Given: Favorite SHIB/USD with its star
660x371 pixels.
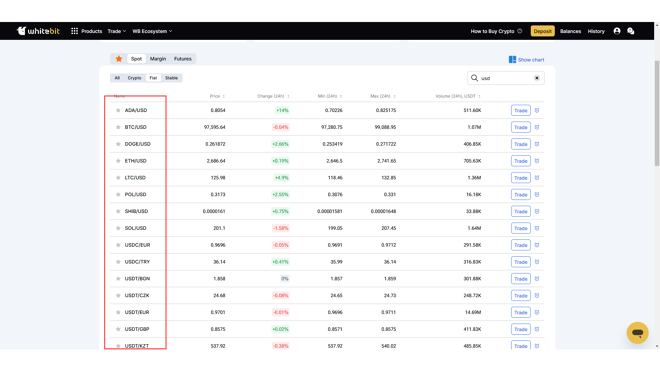Looking at the screenshot, I should (x=118, y=211).
